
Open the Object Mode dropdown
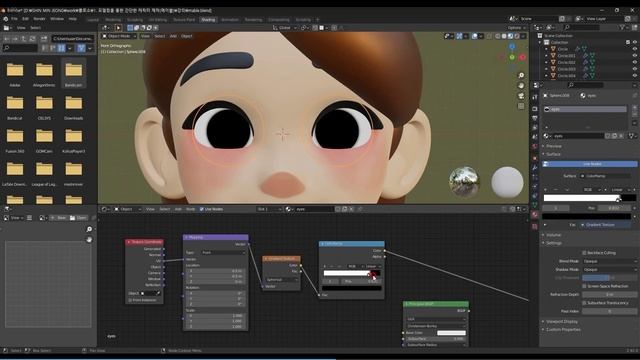click(119, 36)
